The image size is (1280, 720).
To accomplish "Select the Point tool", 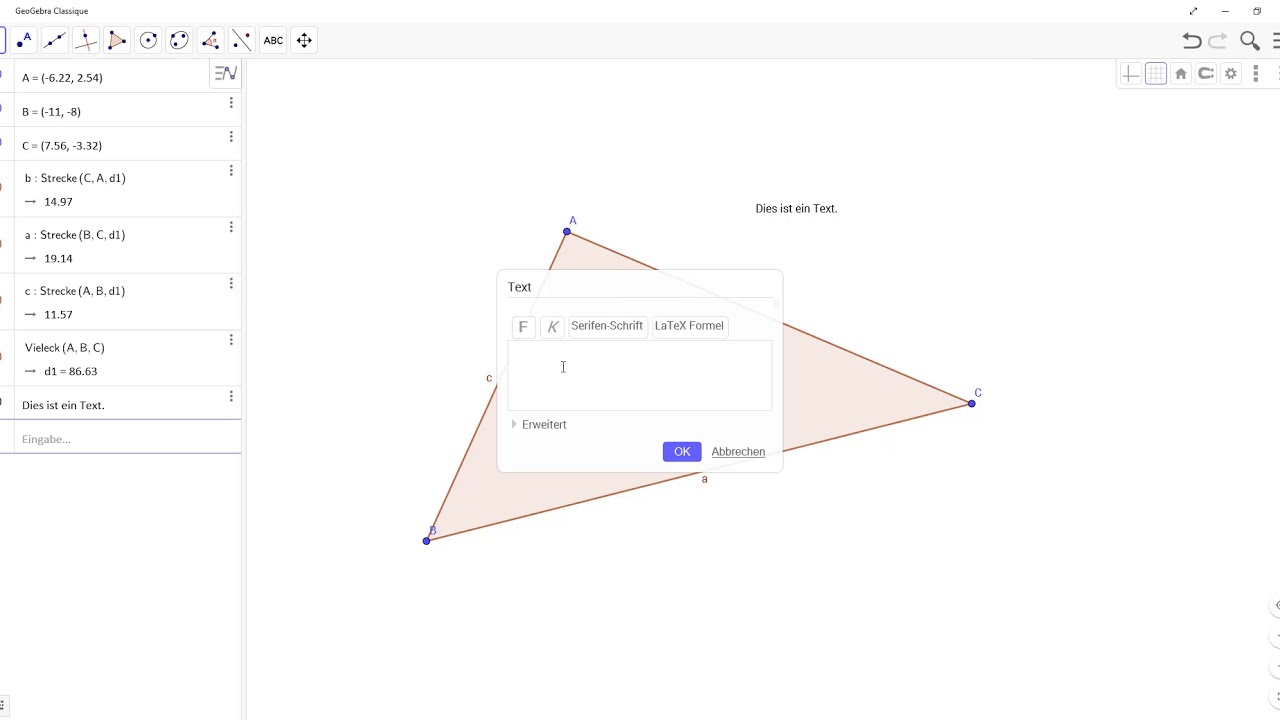I will pos(24,40).
